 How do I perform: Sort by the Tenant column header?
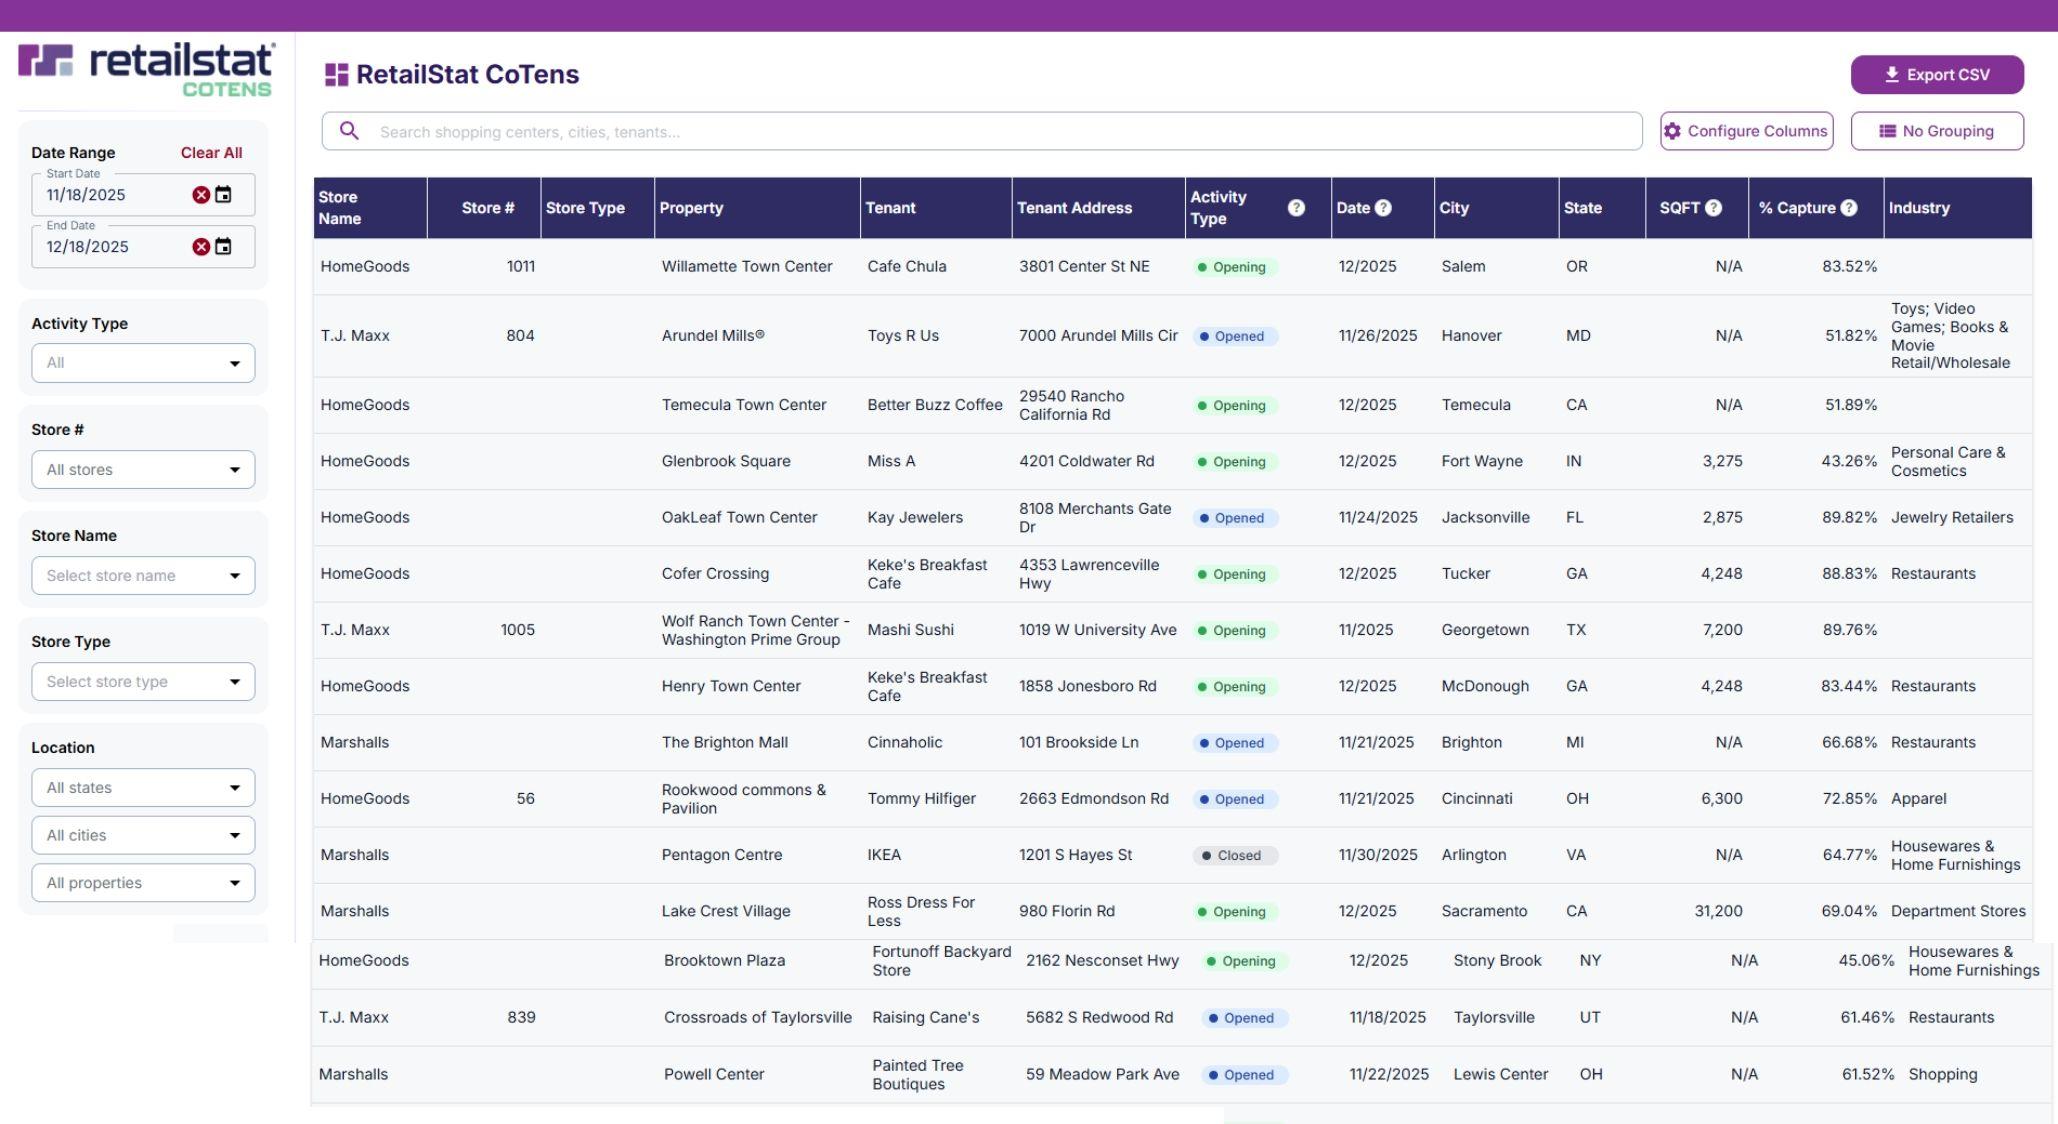click(890, 208)
